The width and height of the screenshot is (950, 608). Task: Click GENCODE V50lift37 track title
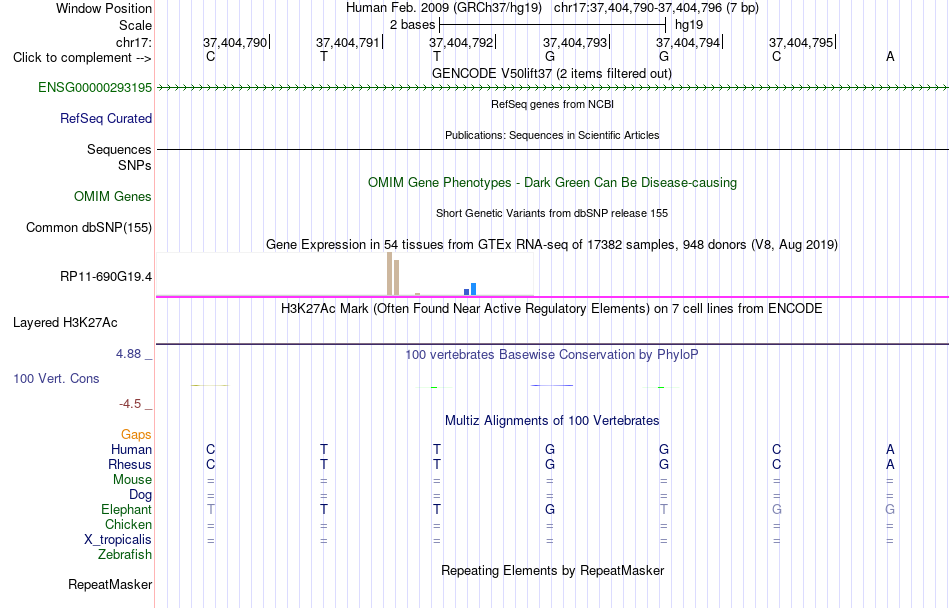(552, 74)
